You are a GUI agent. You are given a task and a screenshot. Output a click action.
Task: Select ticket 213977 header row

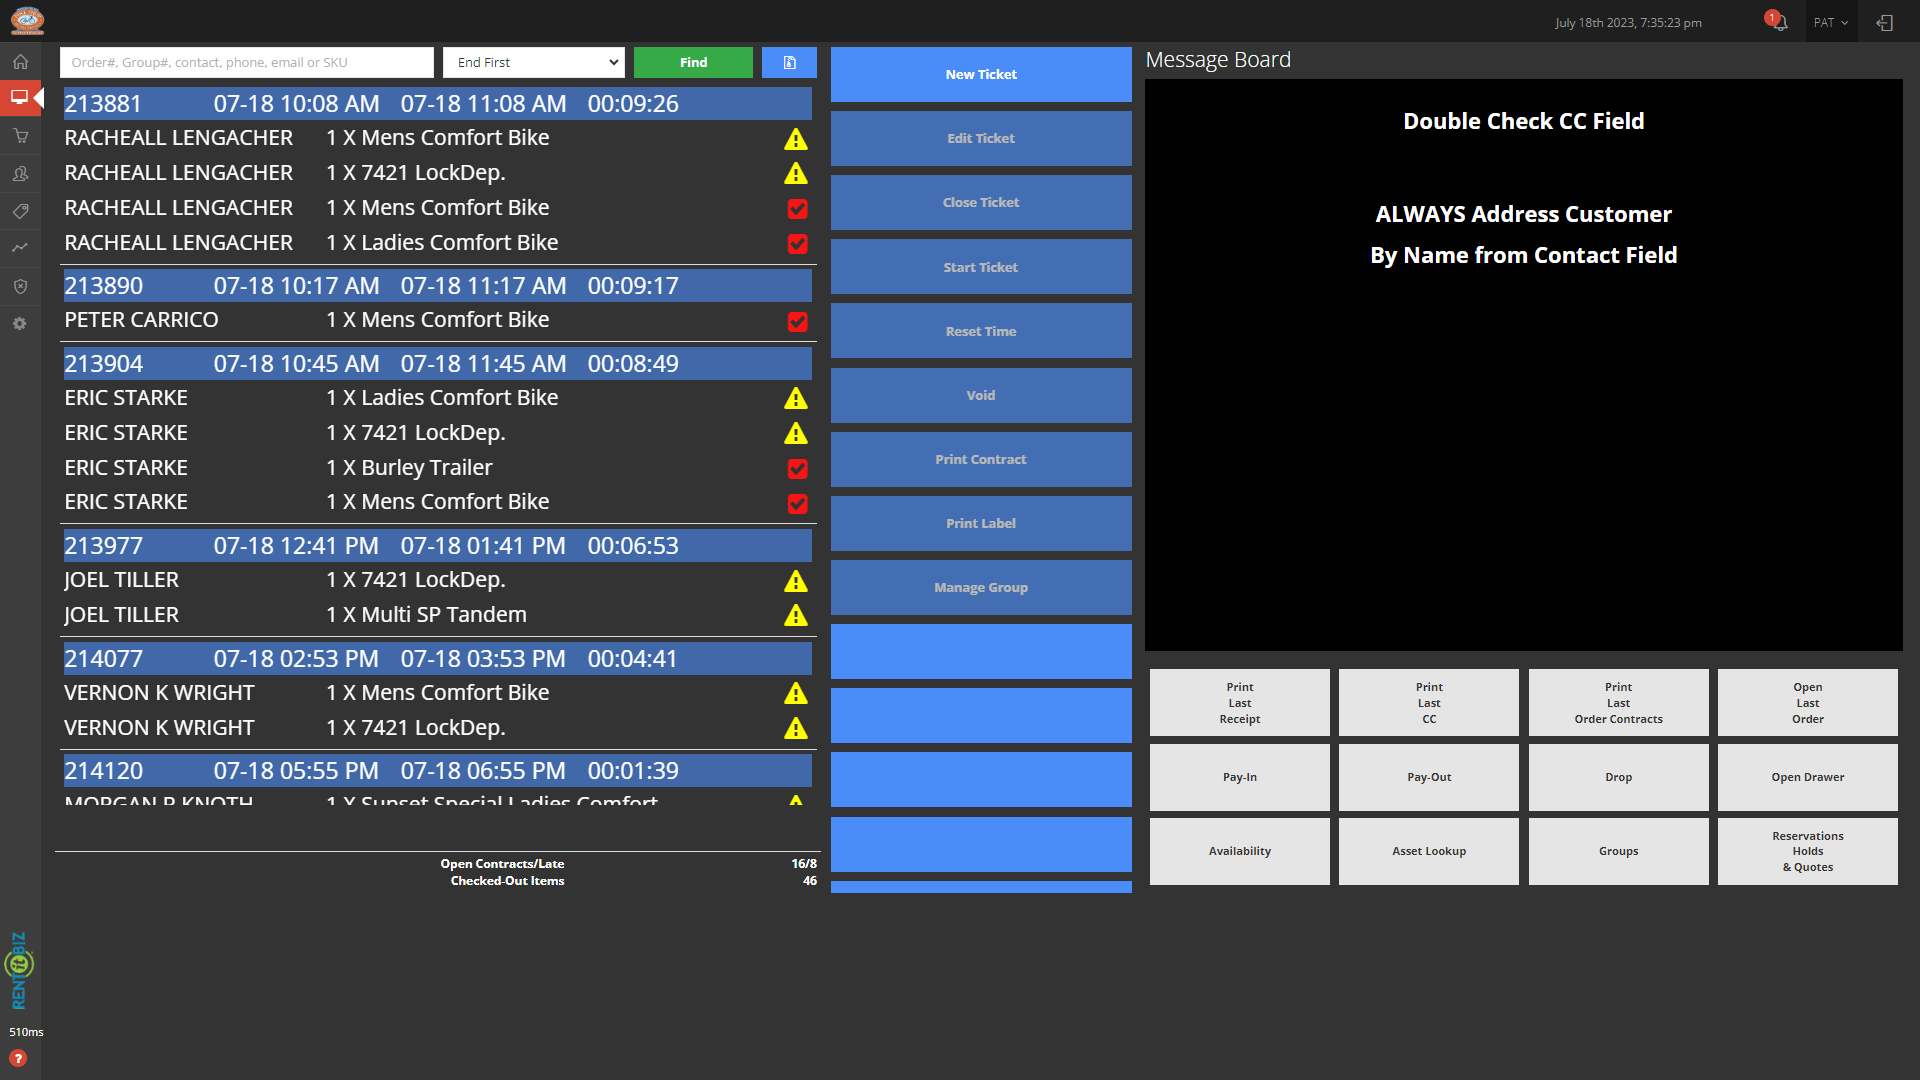pos(437,546)
